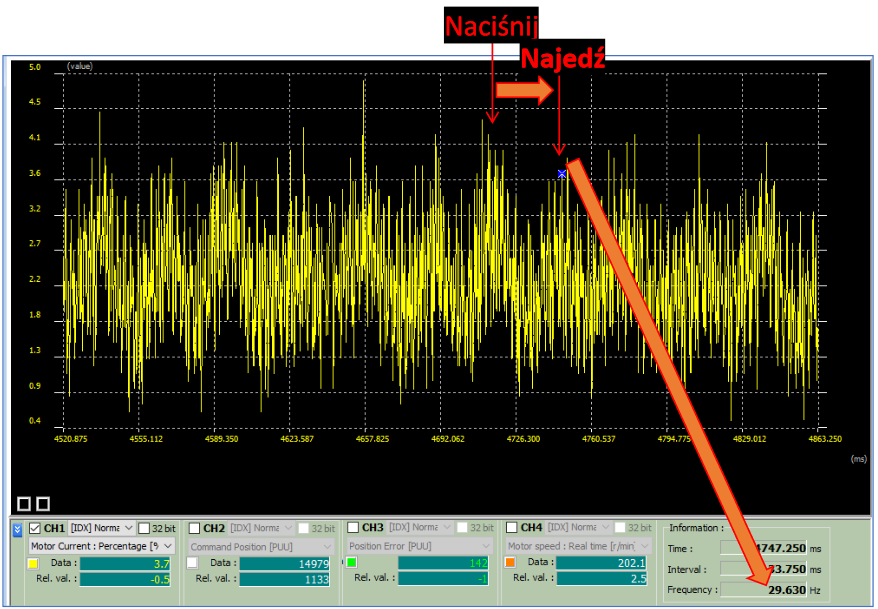878x609 pixels.
Task: Enable the CH2 channel checkbox
Action: click(194, 528)
